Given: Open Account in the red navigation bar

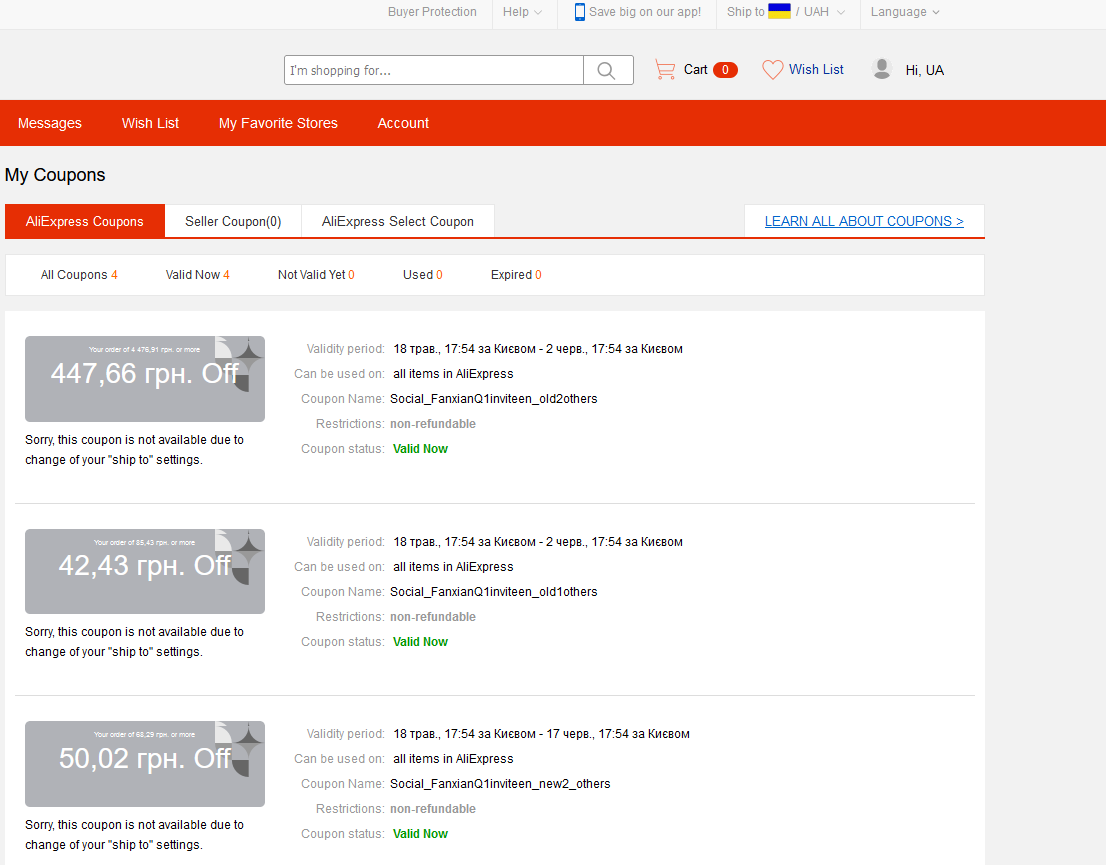Looking at the screenshot, I should 403,123.
